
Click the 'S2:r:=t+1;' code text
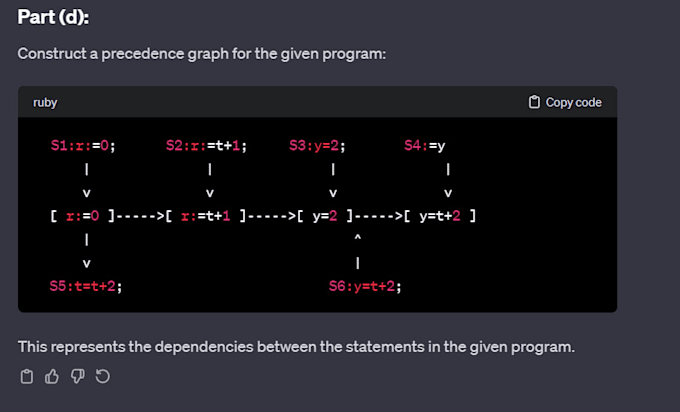206,145
